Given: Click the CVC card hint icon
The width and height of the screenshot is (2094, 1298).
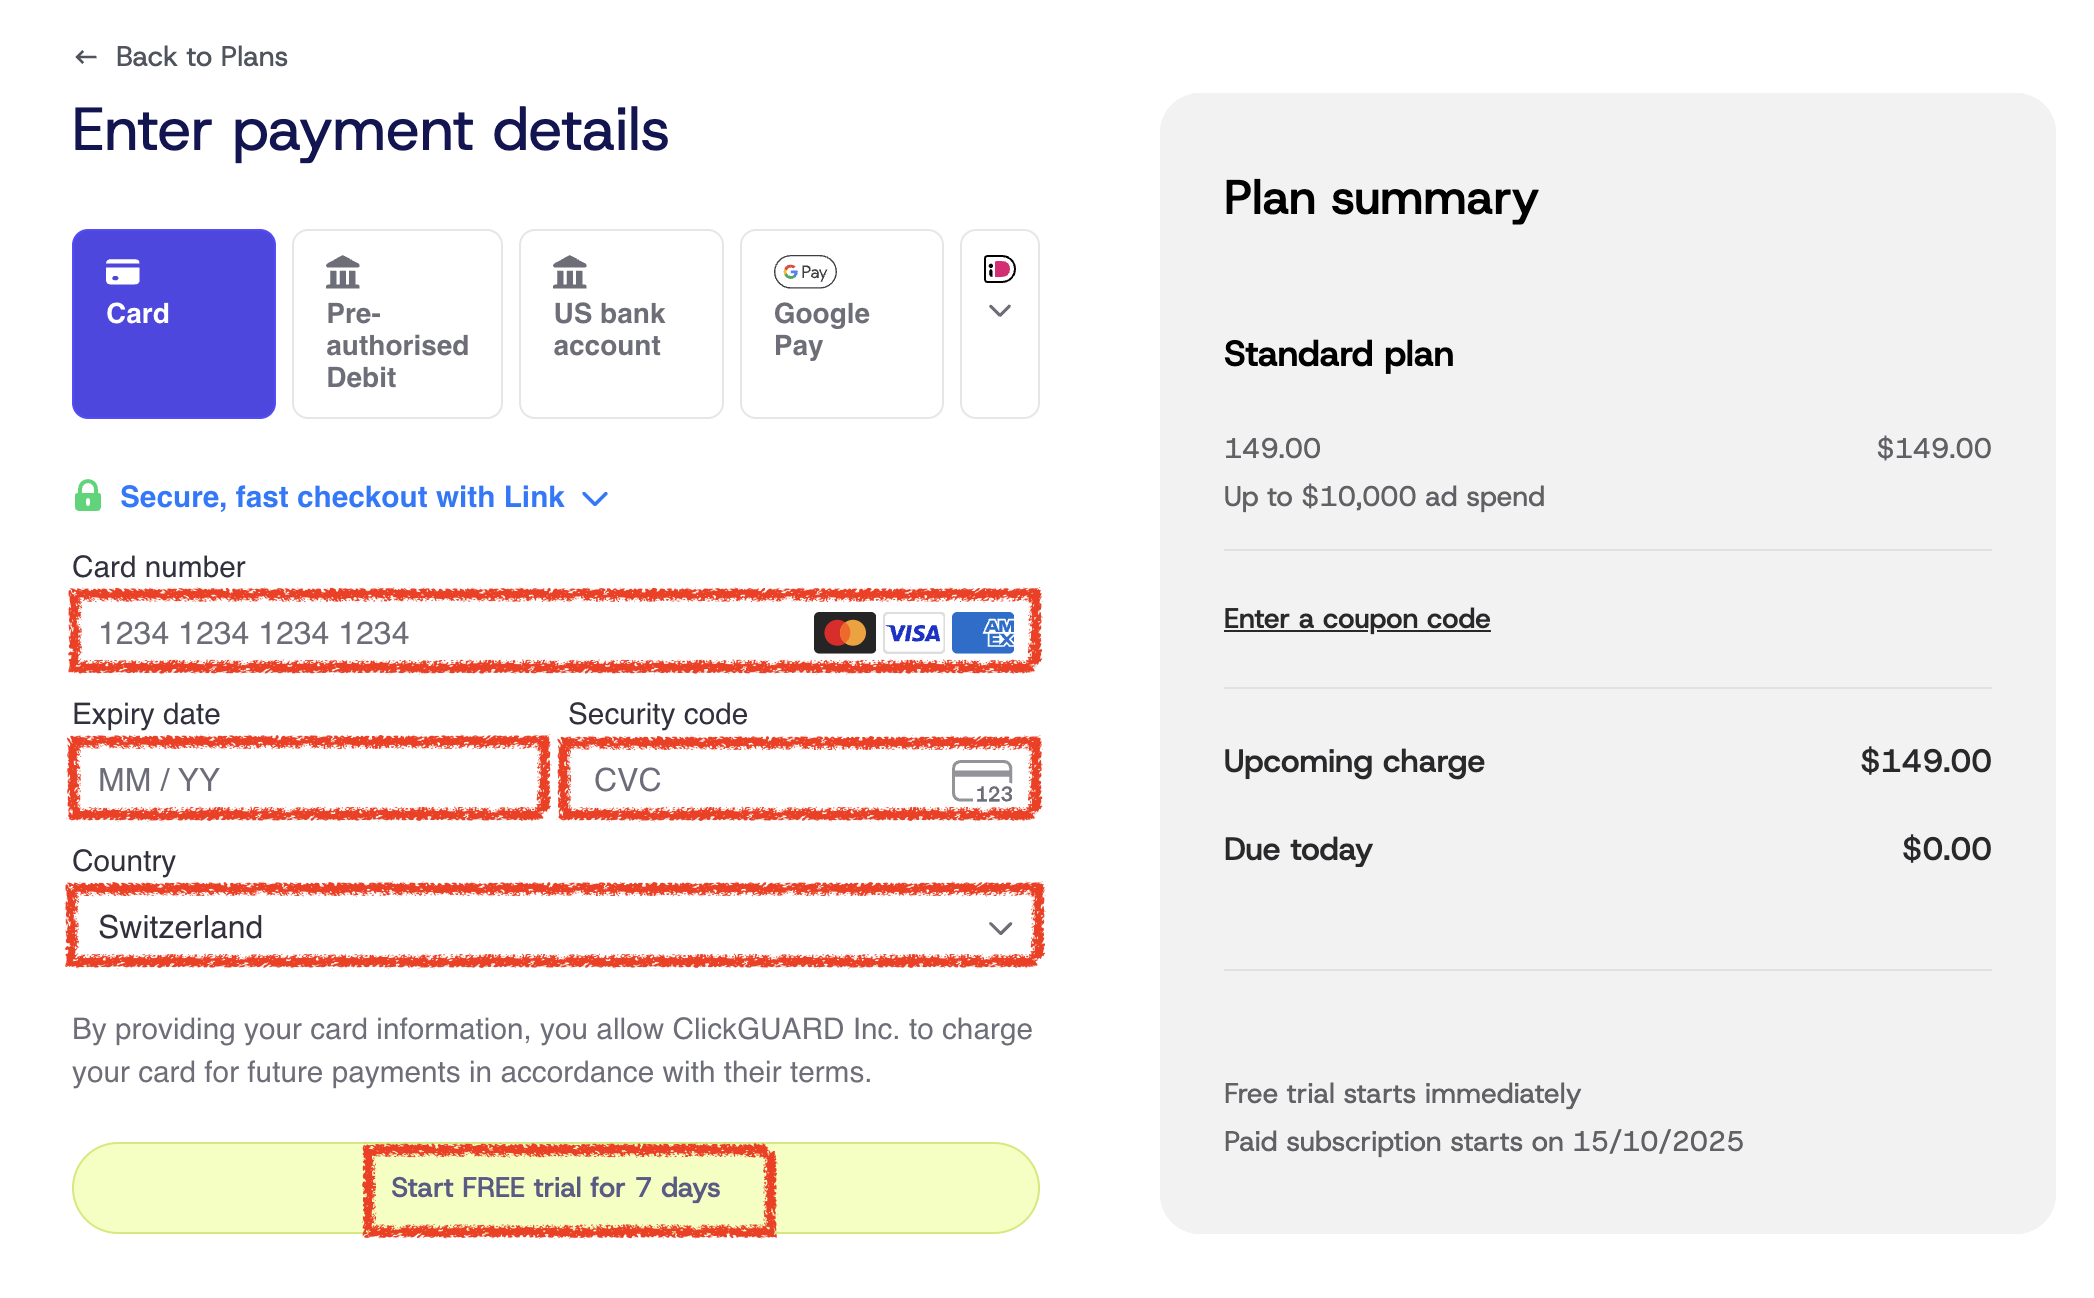Looking at the screenshot, I should 982,781.
